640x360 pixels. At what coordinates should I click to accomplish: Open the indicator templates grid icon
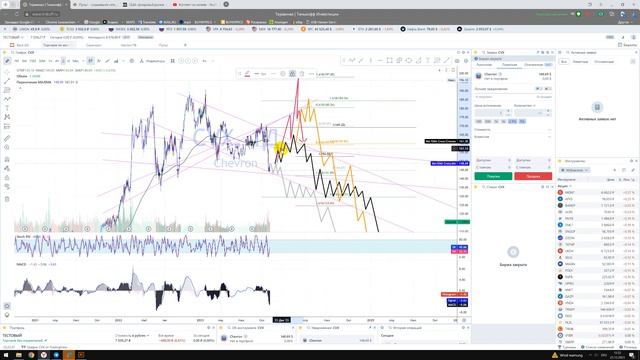click(173, 61)
